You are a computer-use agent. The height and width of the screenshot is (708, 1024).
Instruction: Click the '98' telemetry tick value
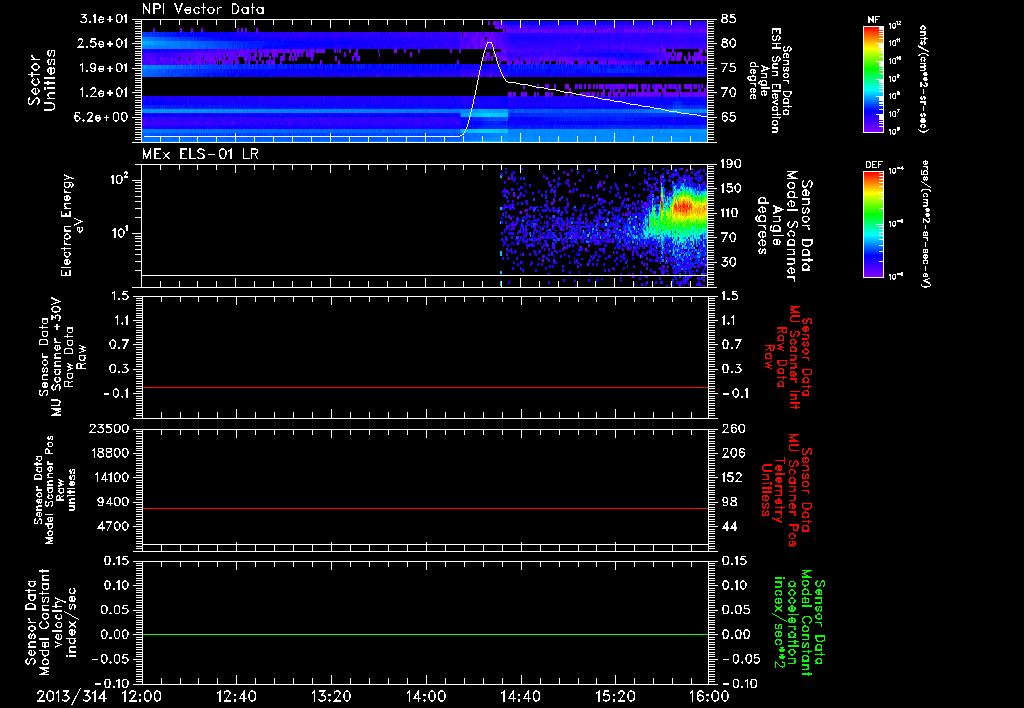click(728, 502)
